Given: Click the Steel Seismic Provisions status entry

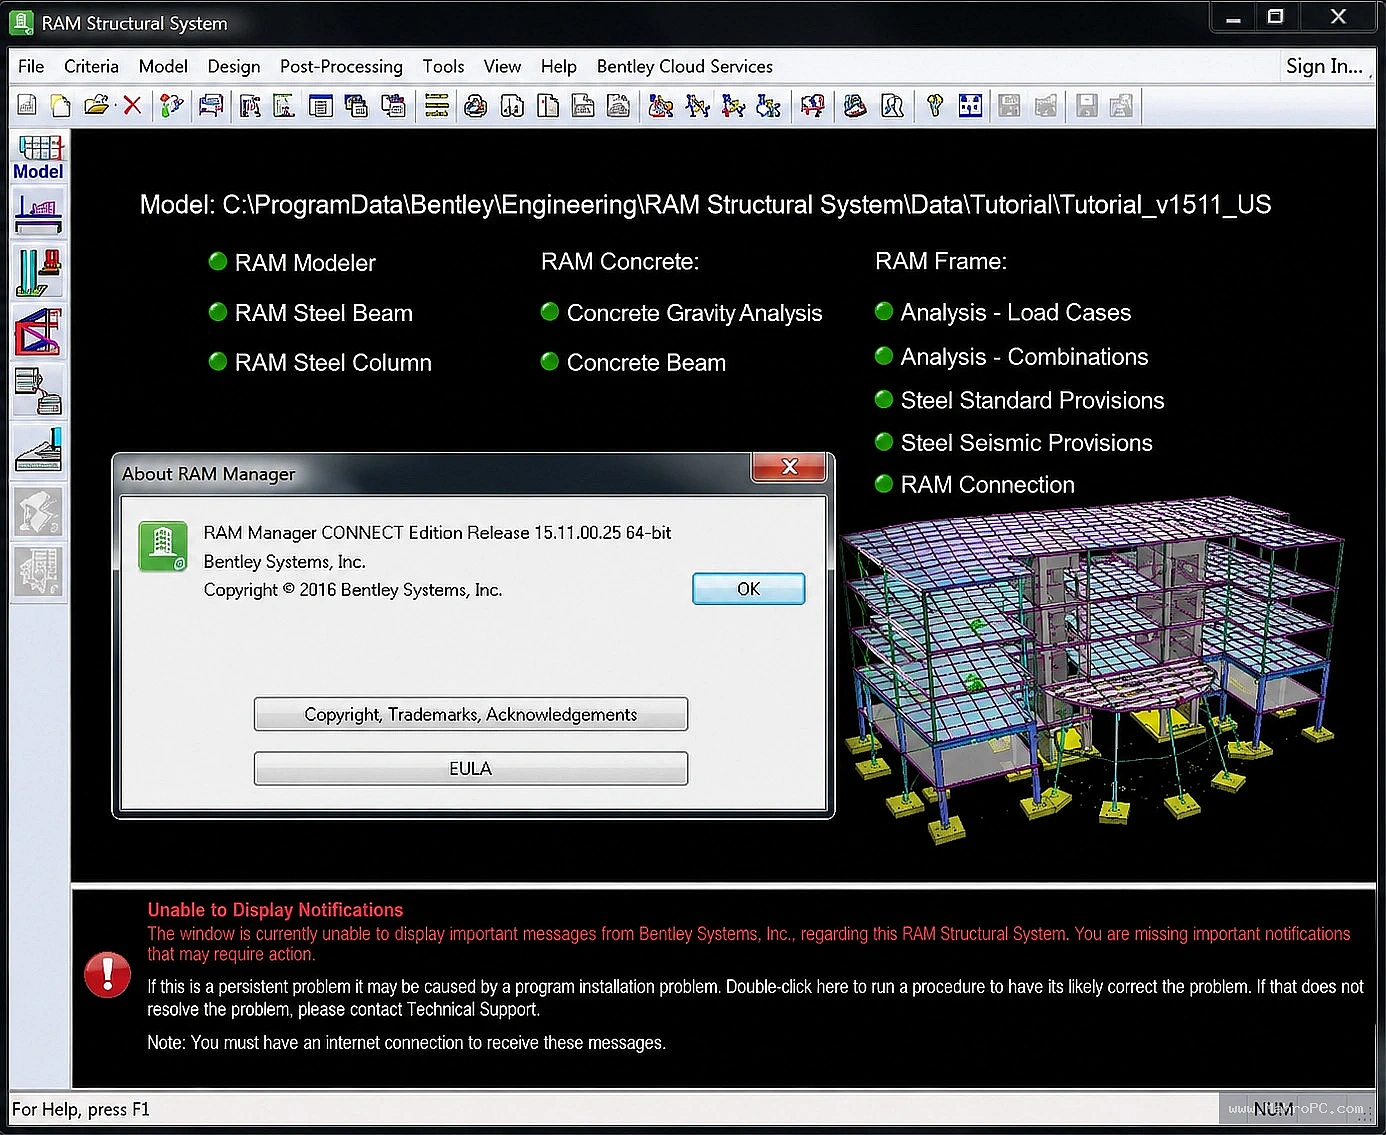Looking at the screenshot, I should [1014, 442].
